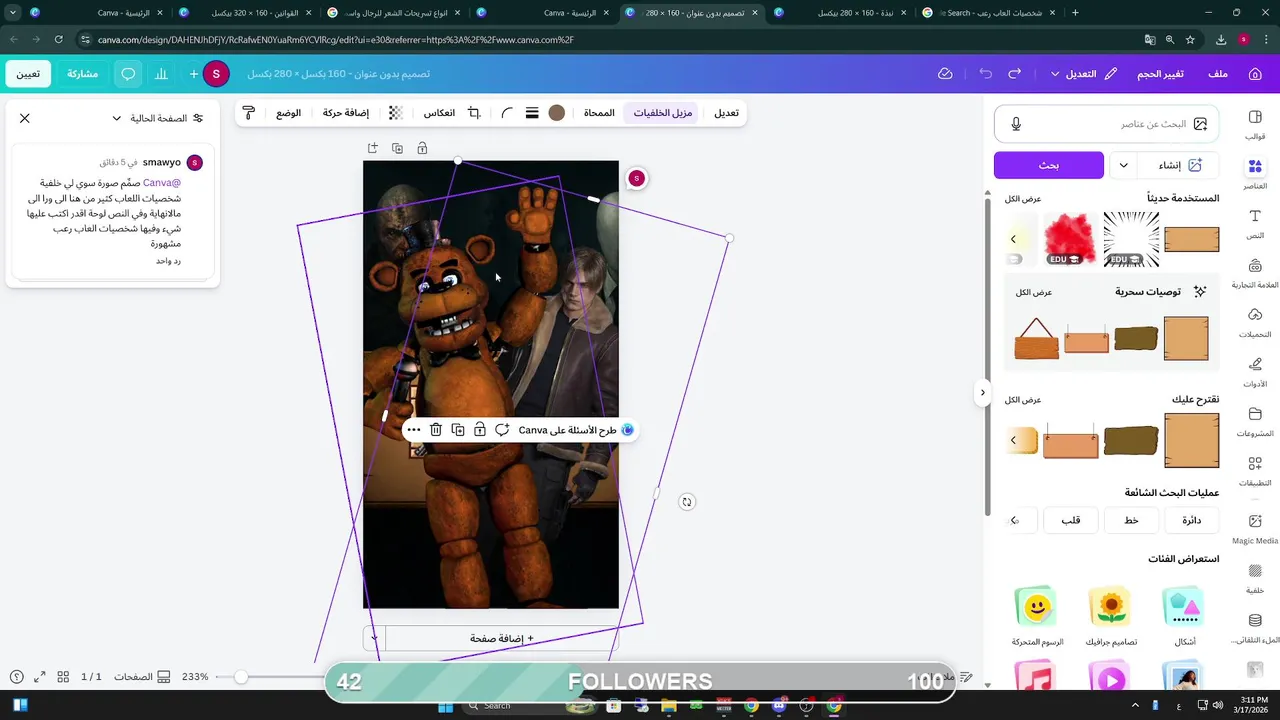Image resolution: width=1280 pixels, height=720 pixels.
Task: Click the copy style paint roller icon
Action: pos(249,113)
